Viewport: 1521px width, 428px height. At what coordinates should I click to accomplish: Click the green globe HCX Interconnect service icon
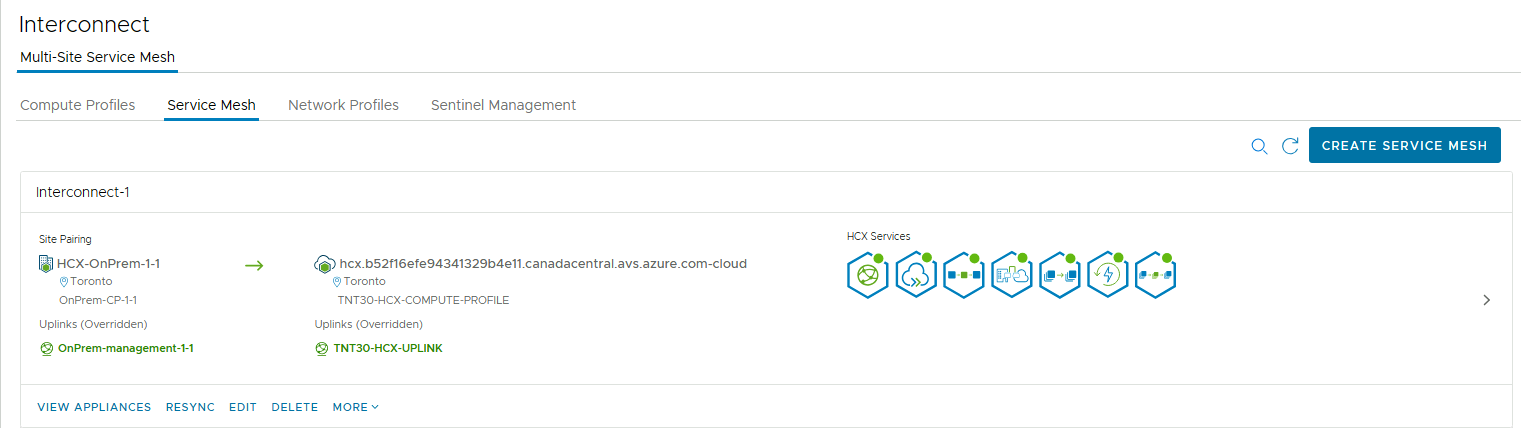pyautogui.click(x=866, y=275)
